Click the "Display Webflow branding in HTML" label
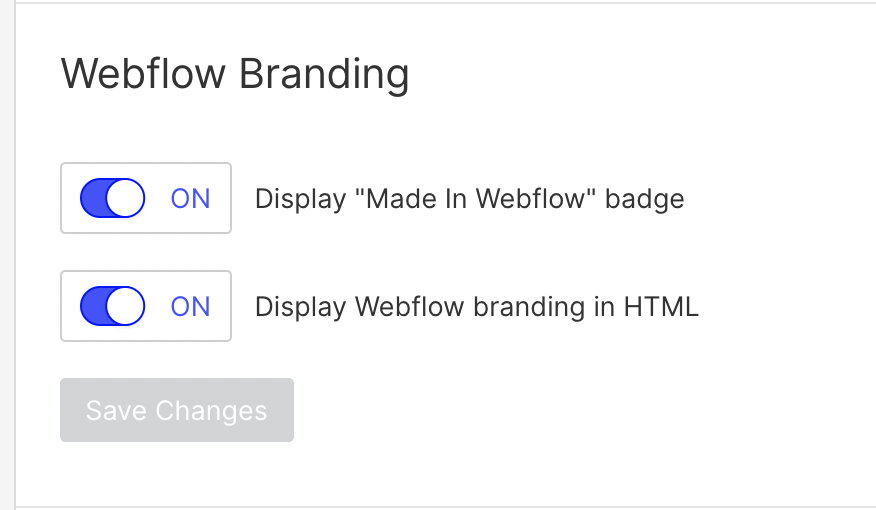 pos(476,307)
